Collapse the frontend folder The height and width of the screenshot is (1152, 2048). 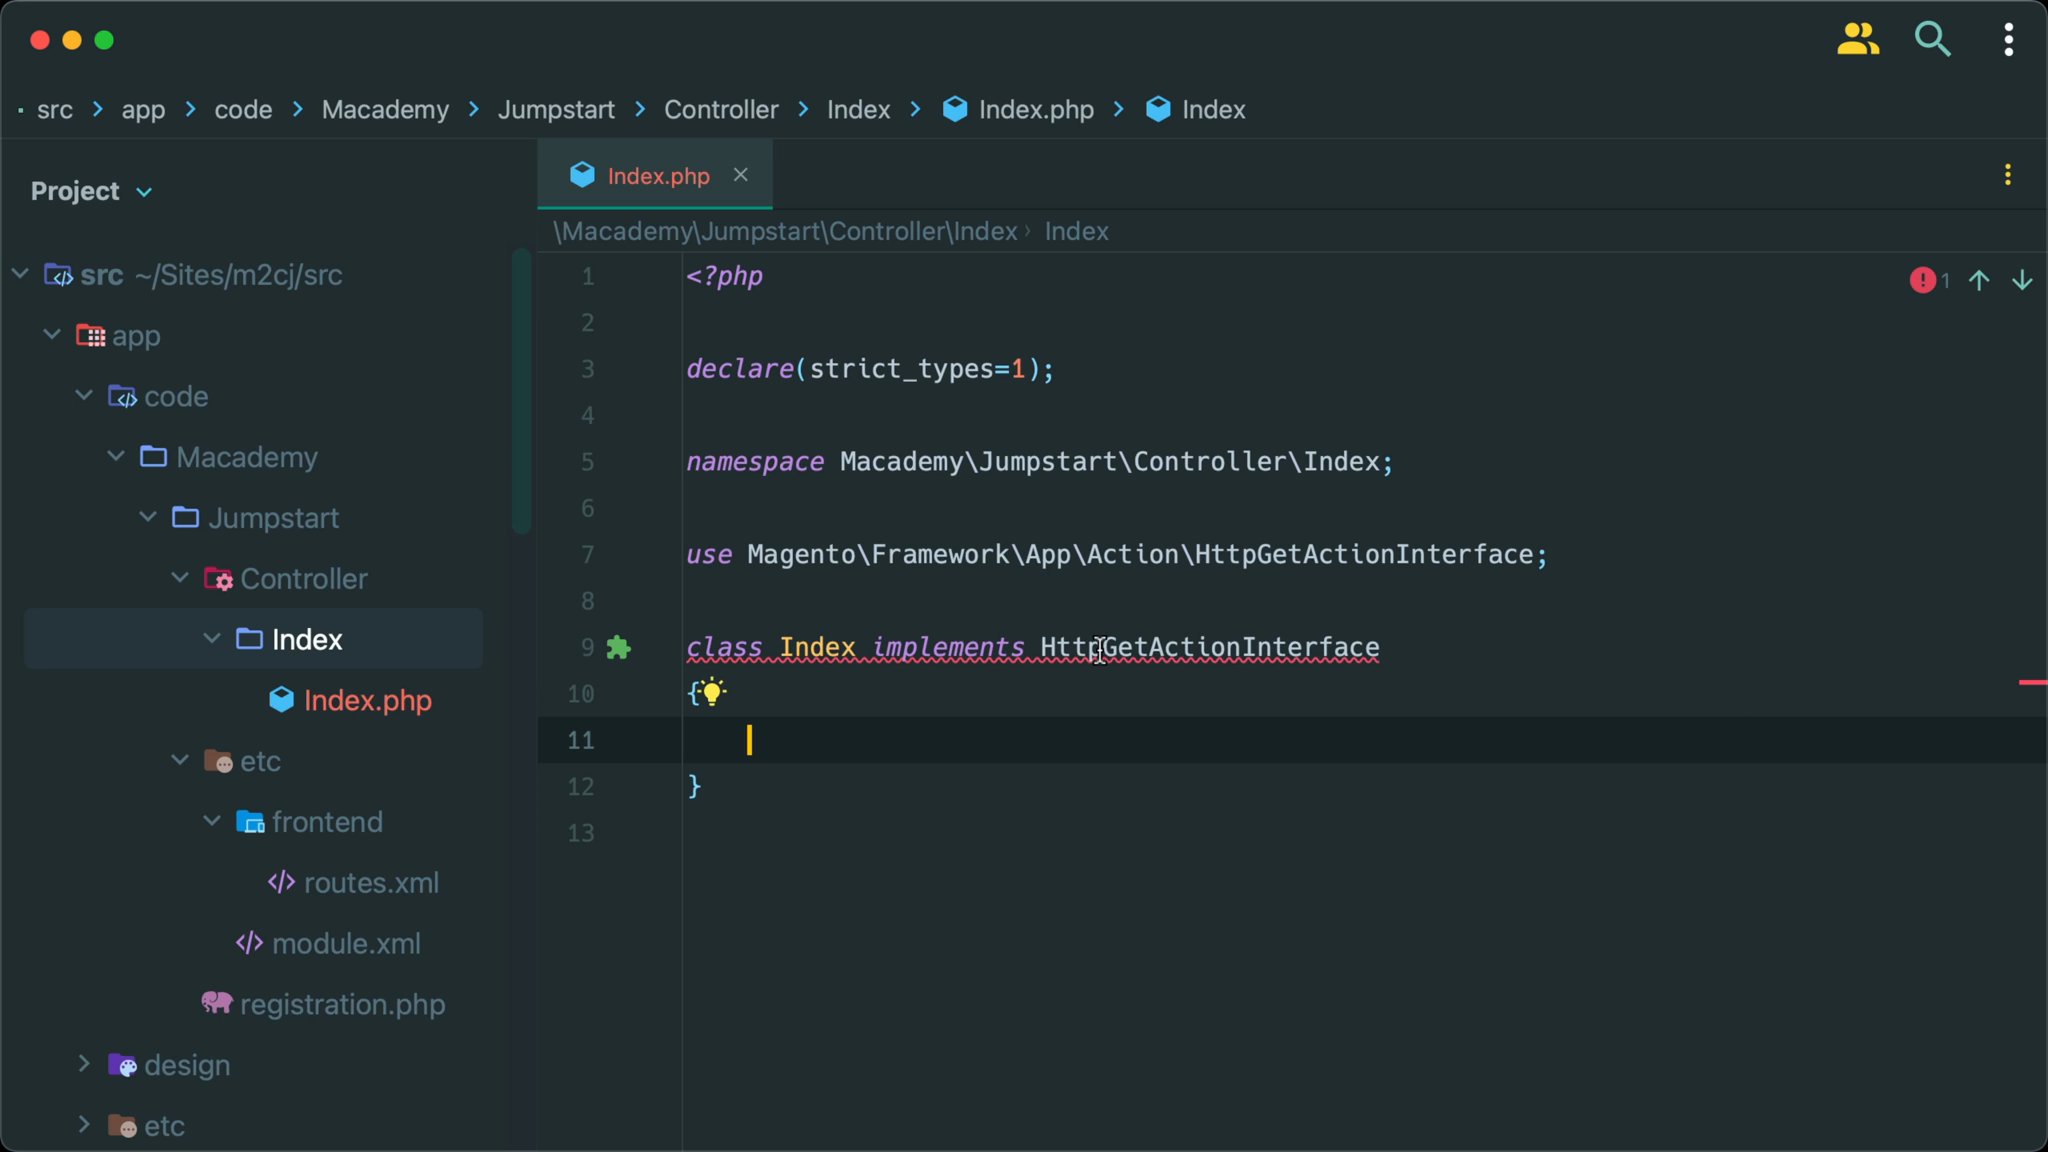click(210, 821)
